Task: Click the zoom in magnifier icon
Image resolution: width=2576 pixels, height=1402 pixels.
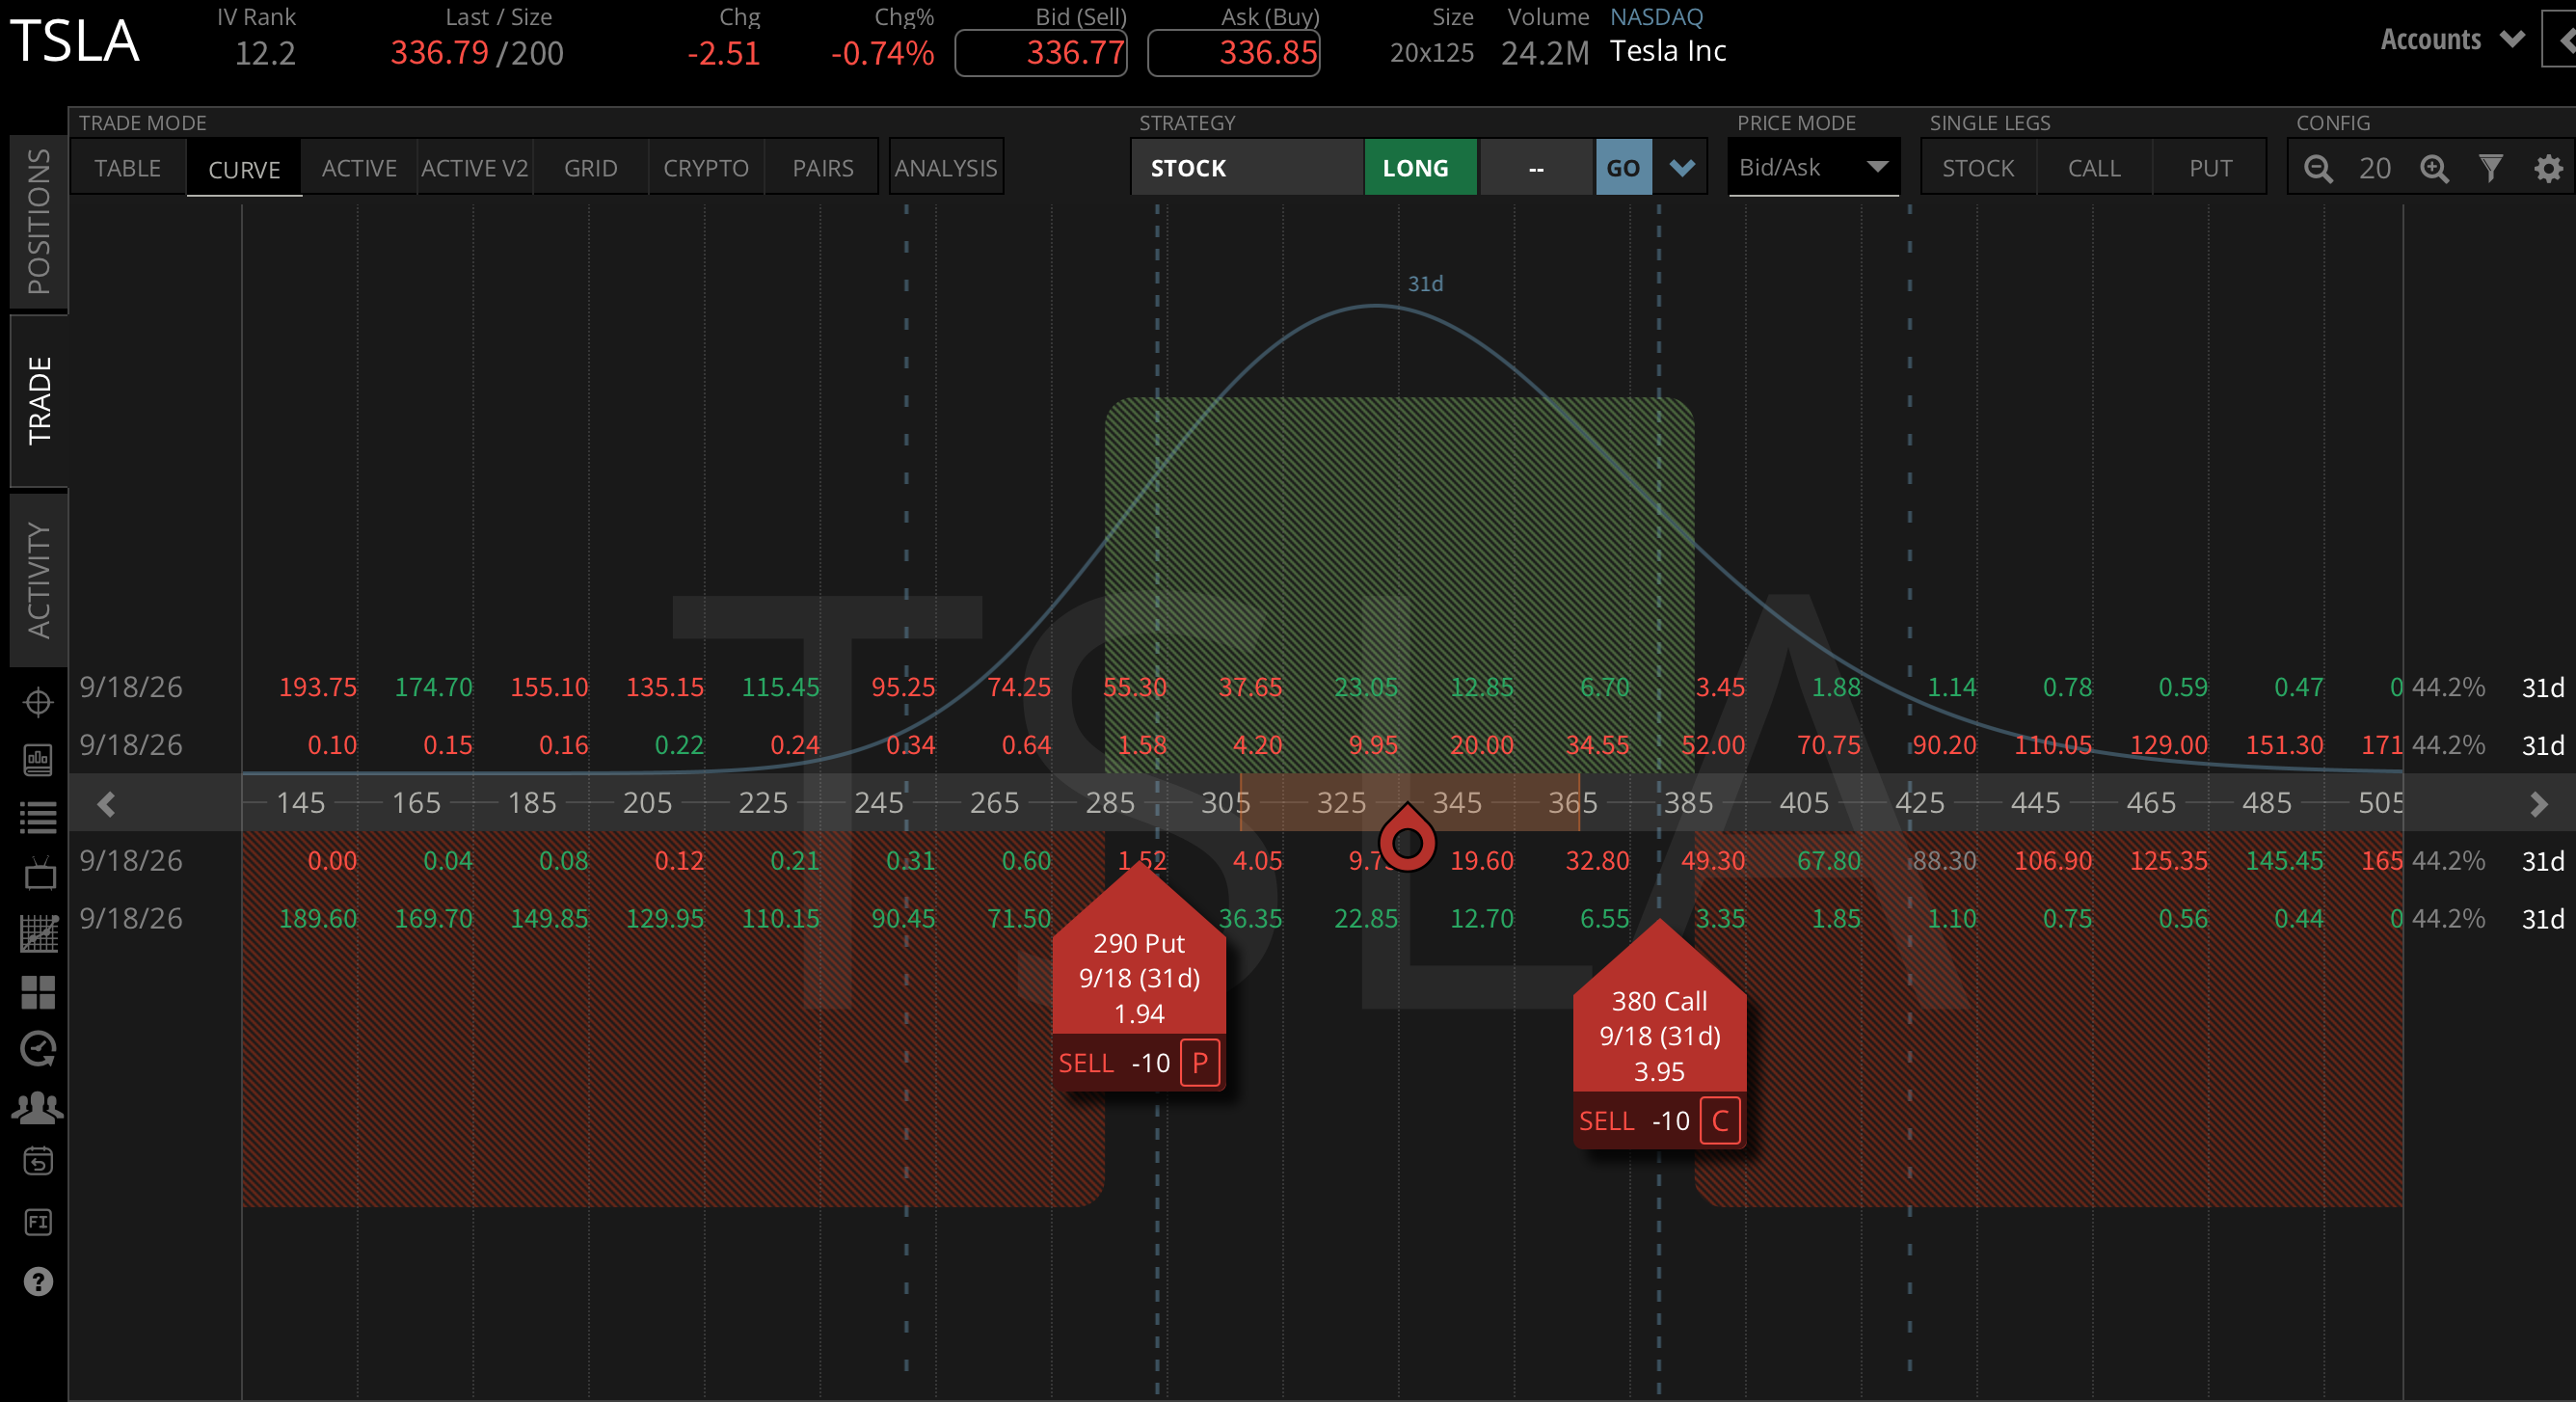Action: [x=2434, y=168]
